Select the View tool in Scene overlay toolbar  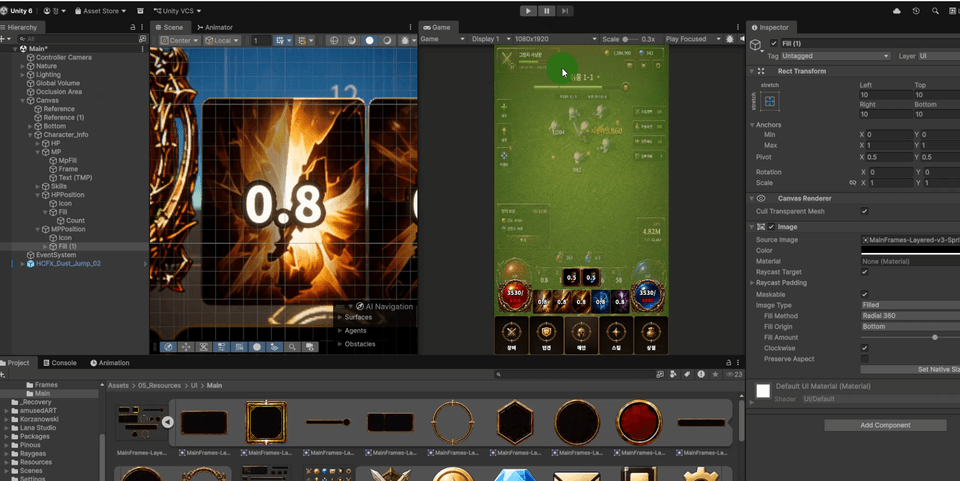[168, 347]
